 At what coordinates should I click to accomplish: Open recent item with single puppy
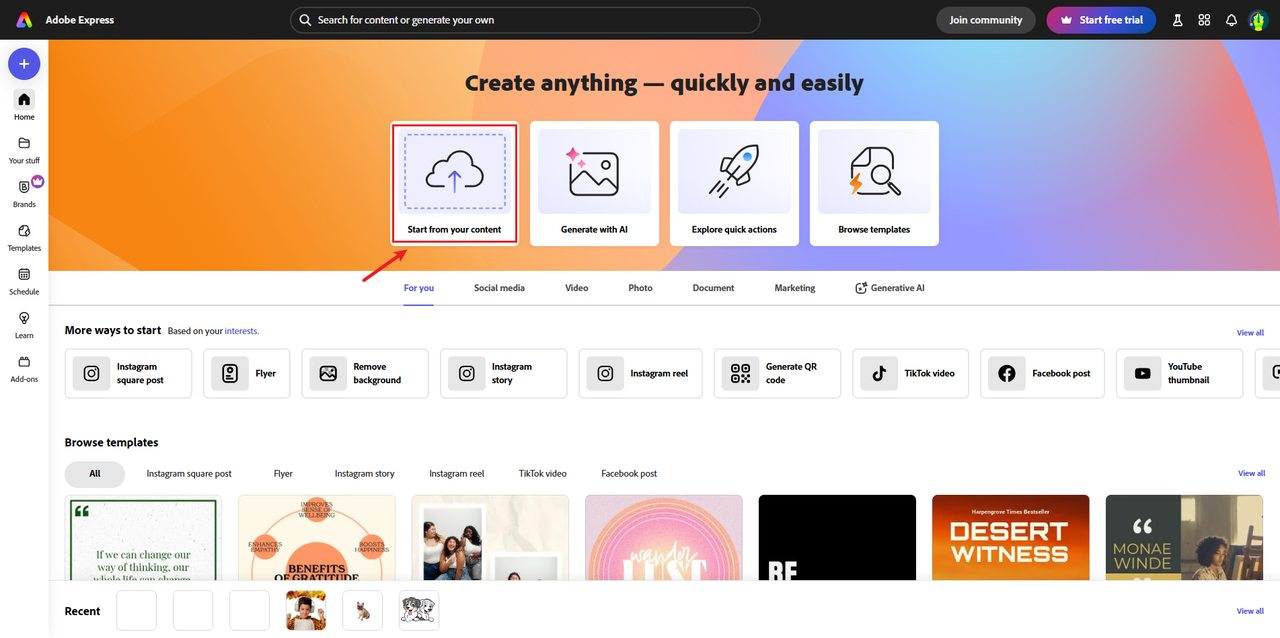(362, 610)
